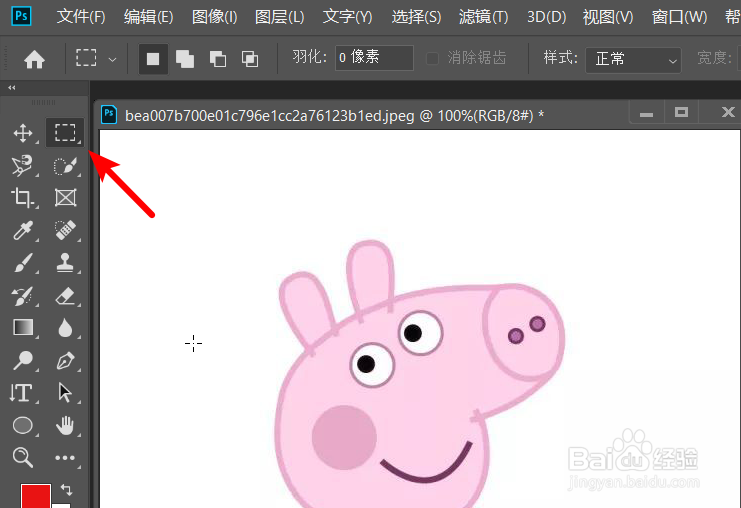Select the Vertical Type tool
Image resolution: width=741 pixels, height=508 pixels.
[x=21, y=393]
